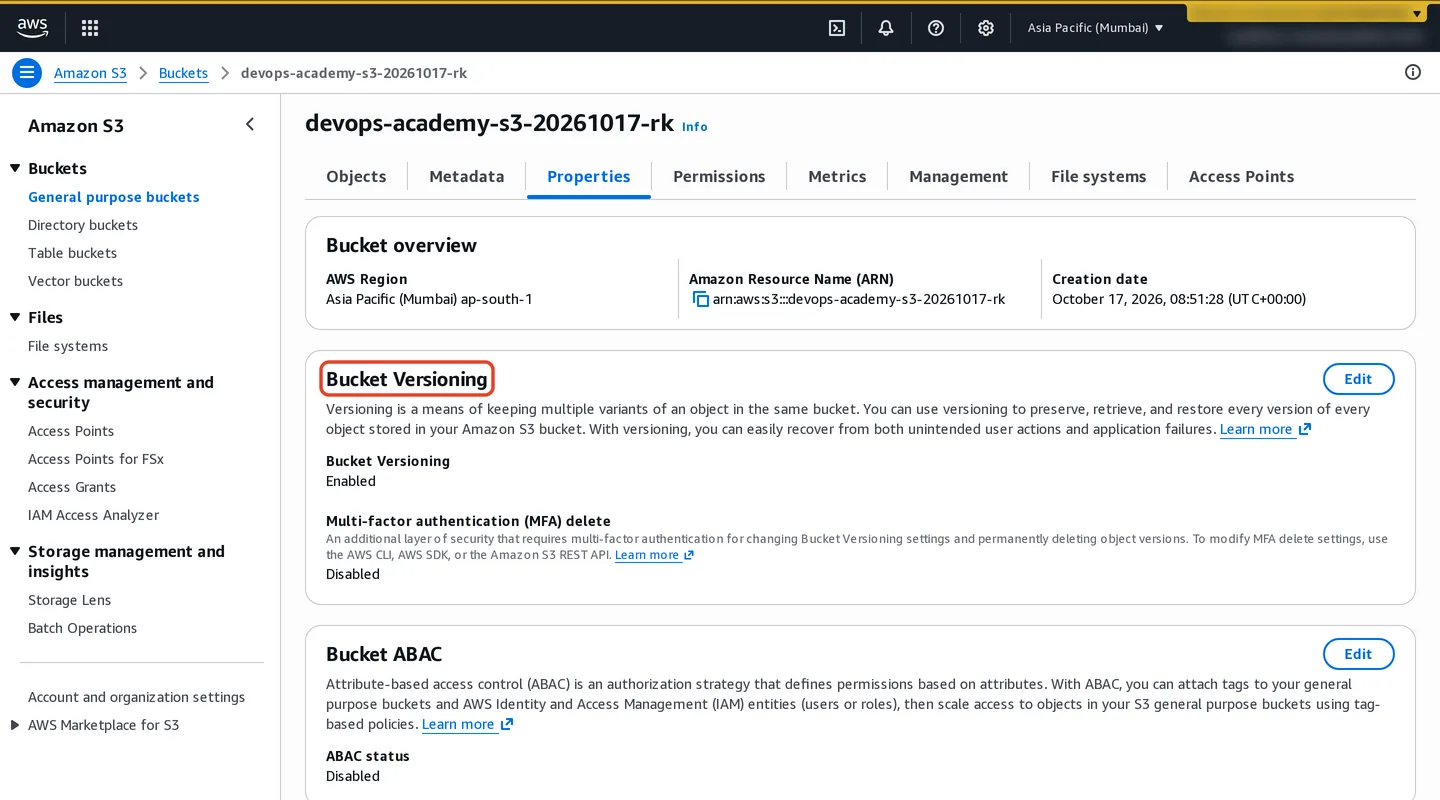Collapse the Amazon S3 sidebar panel

(x=250, y=124)
